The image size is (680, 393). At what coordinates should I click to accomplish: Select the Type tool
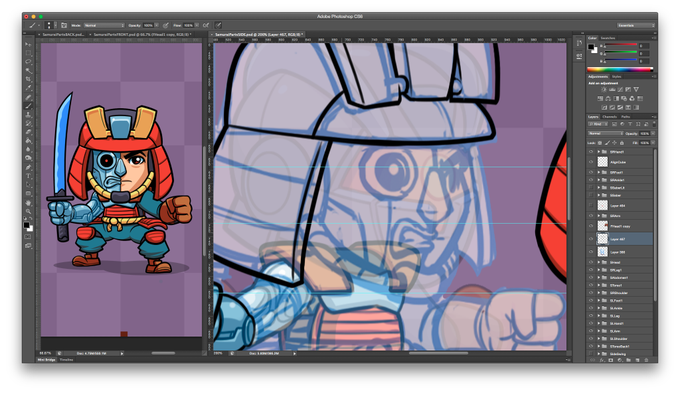pos(28,176)
